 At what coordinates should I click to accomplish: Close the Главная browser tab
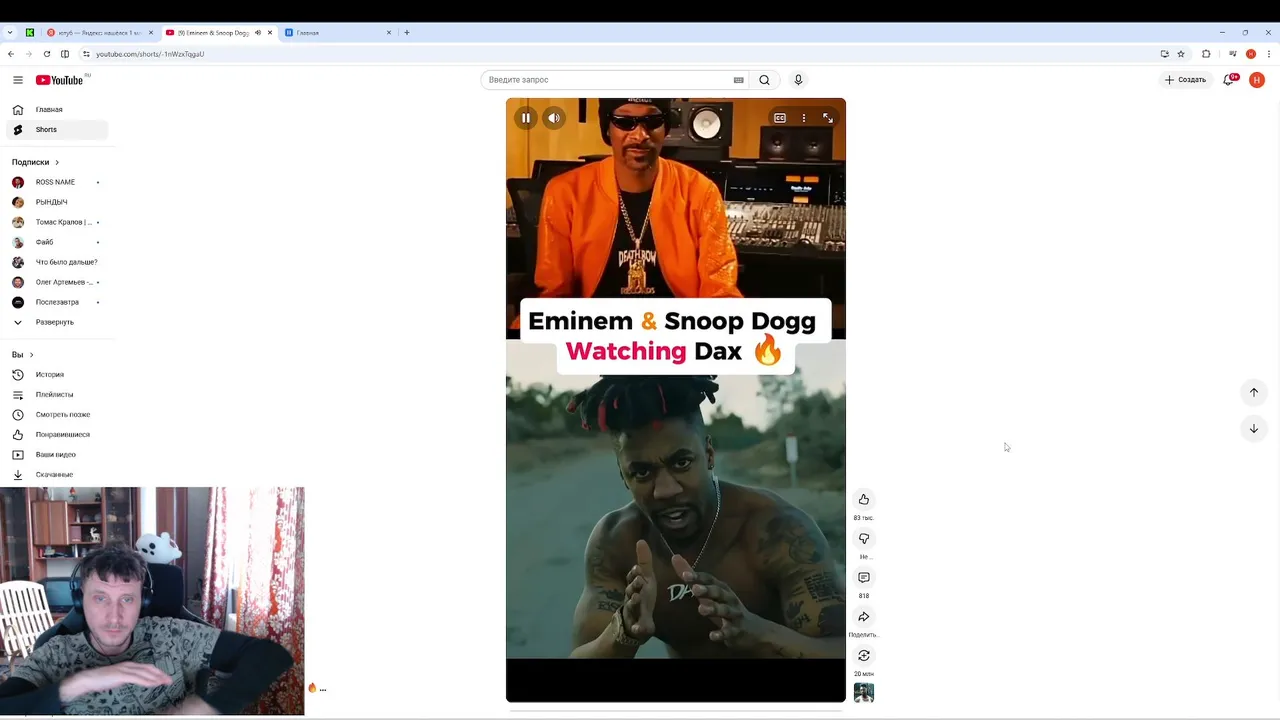coord(389,33)
